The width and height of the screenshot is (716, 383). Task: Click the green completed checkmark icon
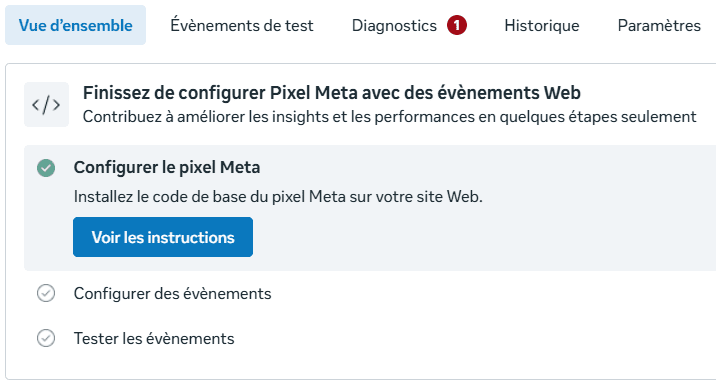[46, 168]
